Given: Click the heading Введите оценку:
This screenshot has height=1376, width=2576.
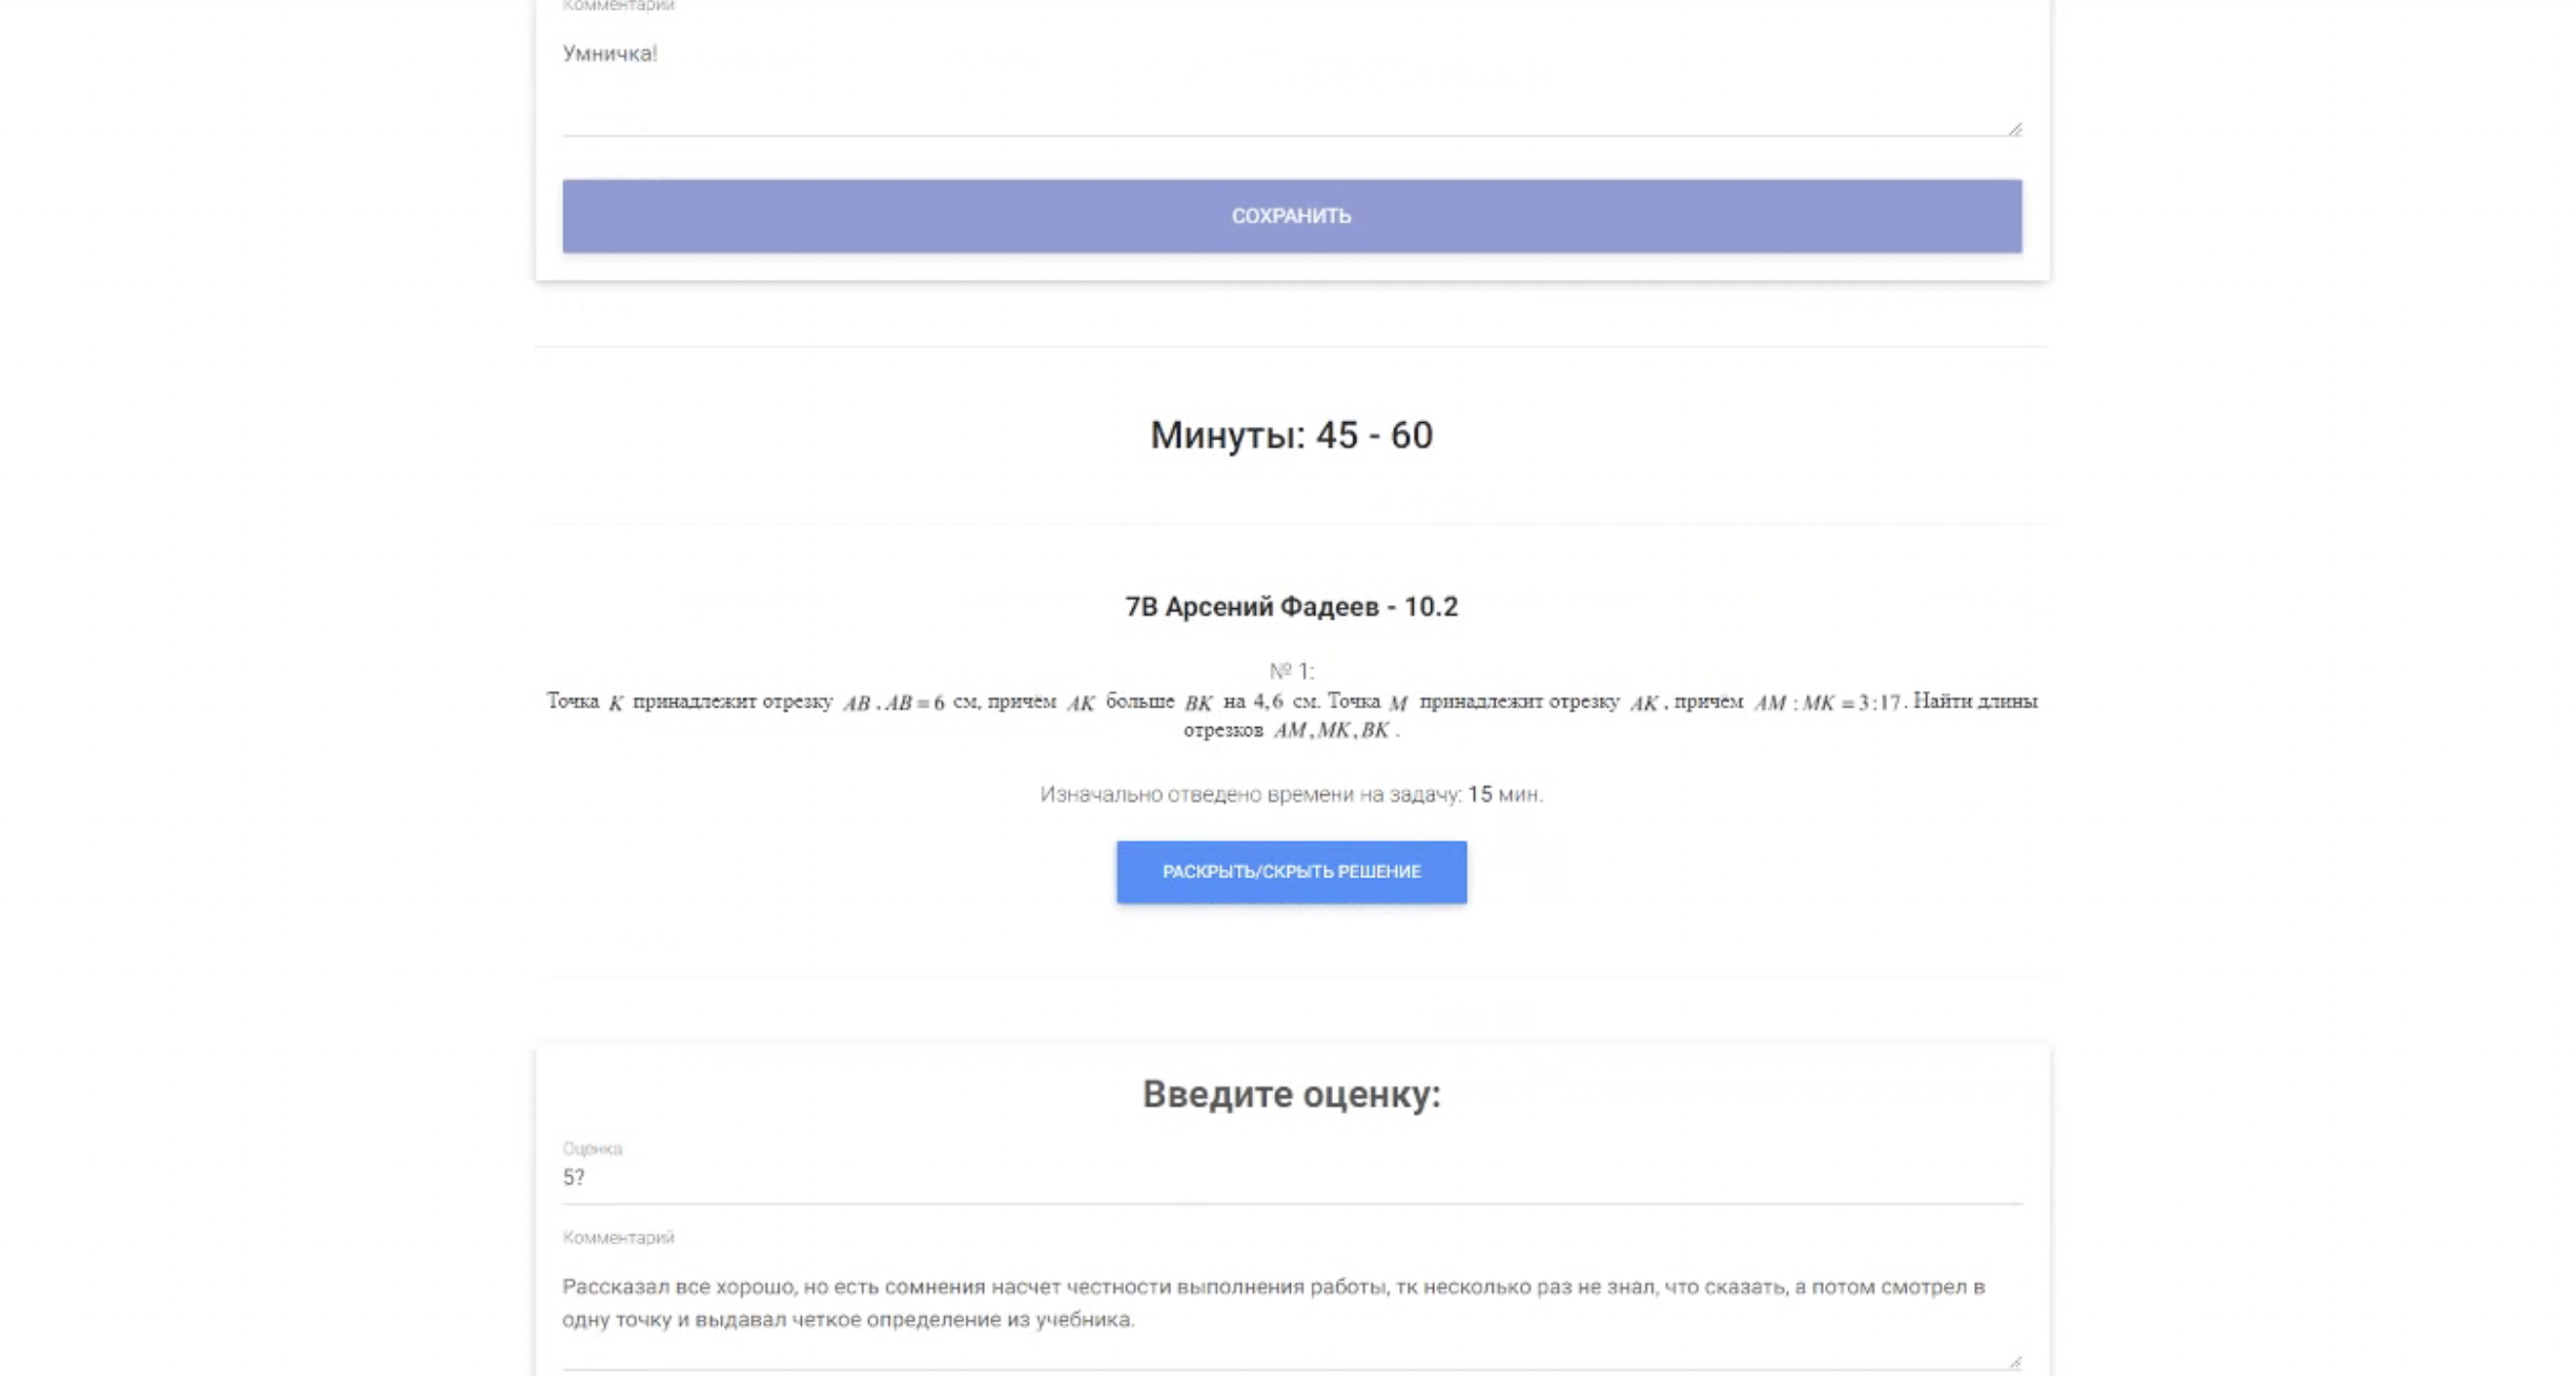Looking at the screenshot, I should 1291,1094.
